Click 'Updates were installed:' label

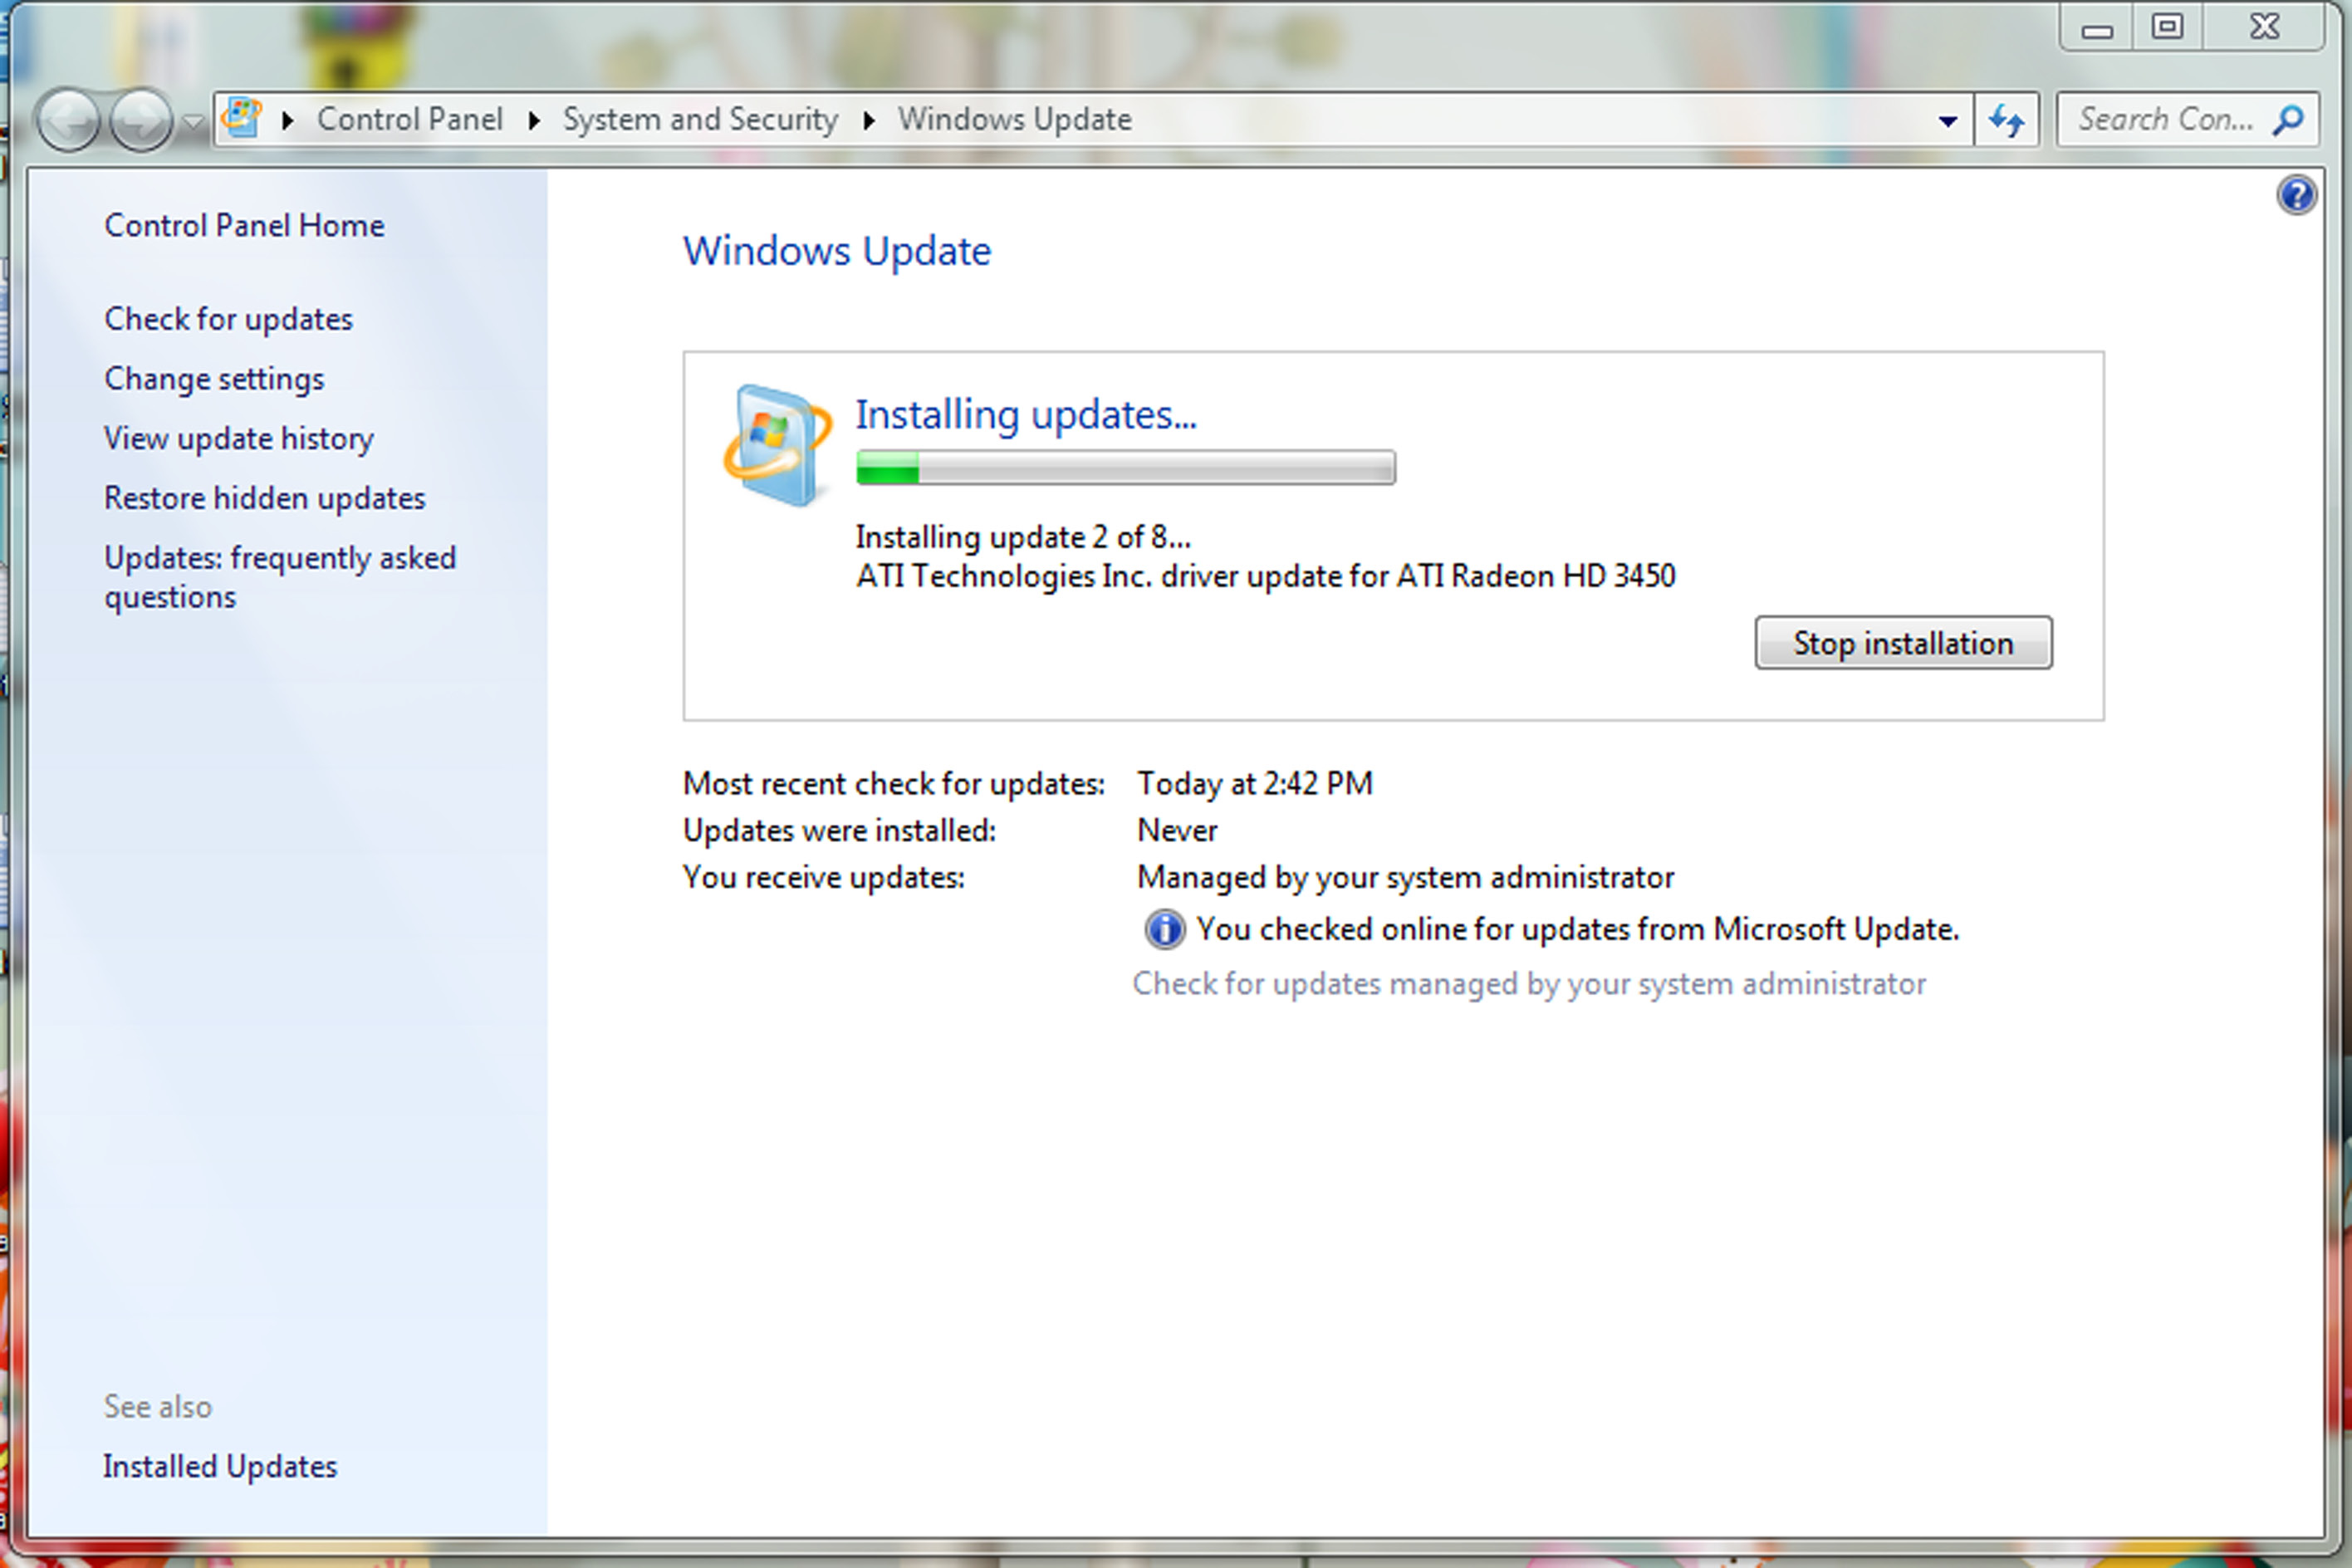coord(839,830)
